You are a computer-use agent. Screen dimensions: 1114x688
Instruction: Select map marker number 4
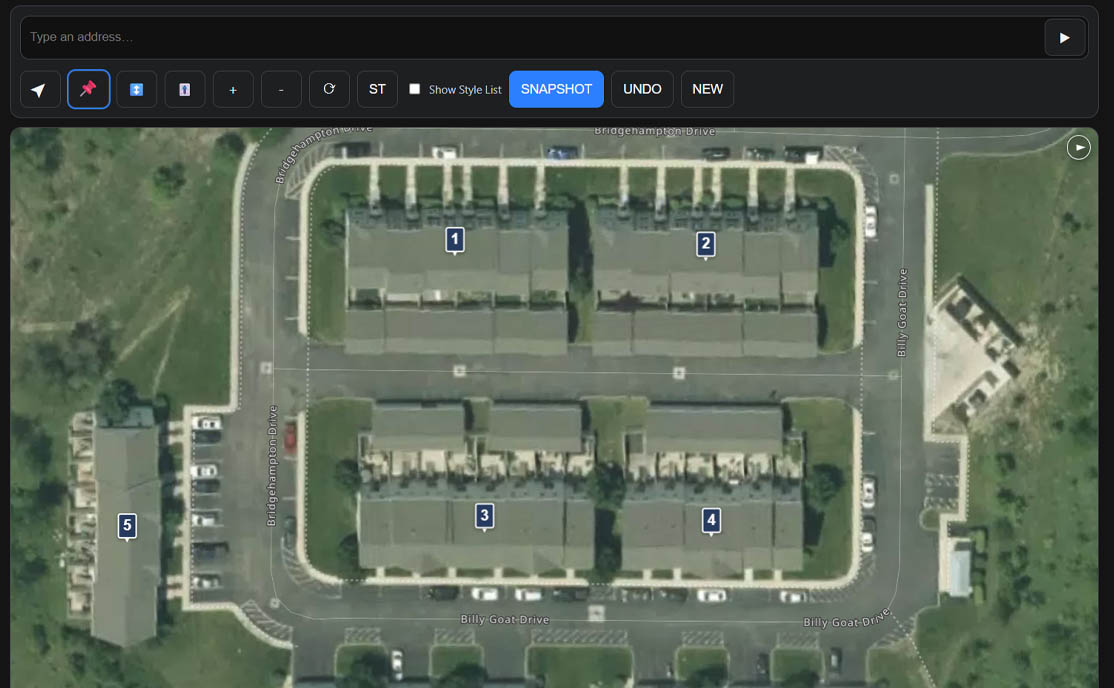pyautogui.click(x=711, y=521)
